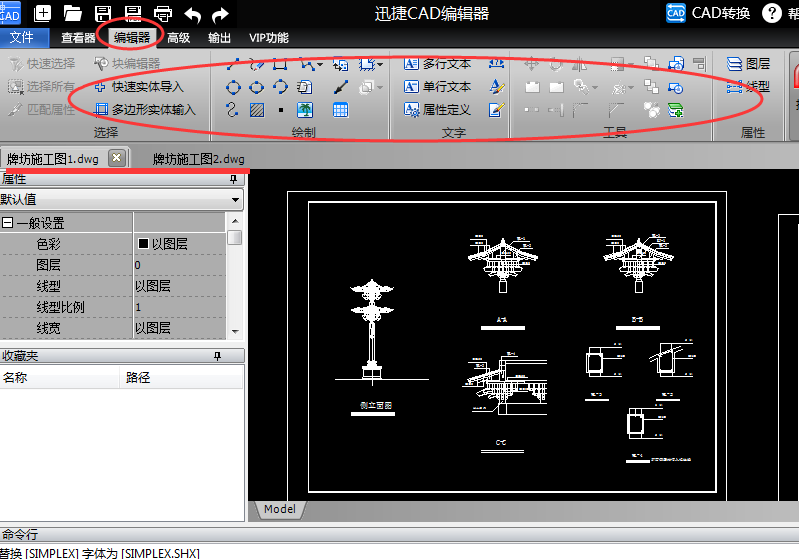This screenshot has height=559, width=799.
Task: Click the 色彩 black color swatch
Action: (143, 244)
